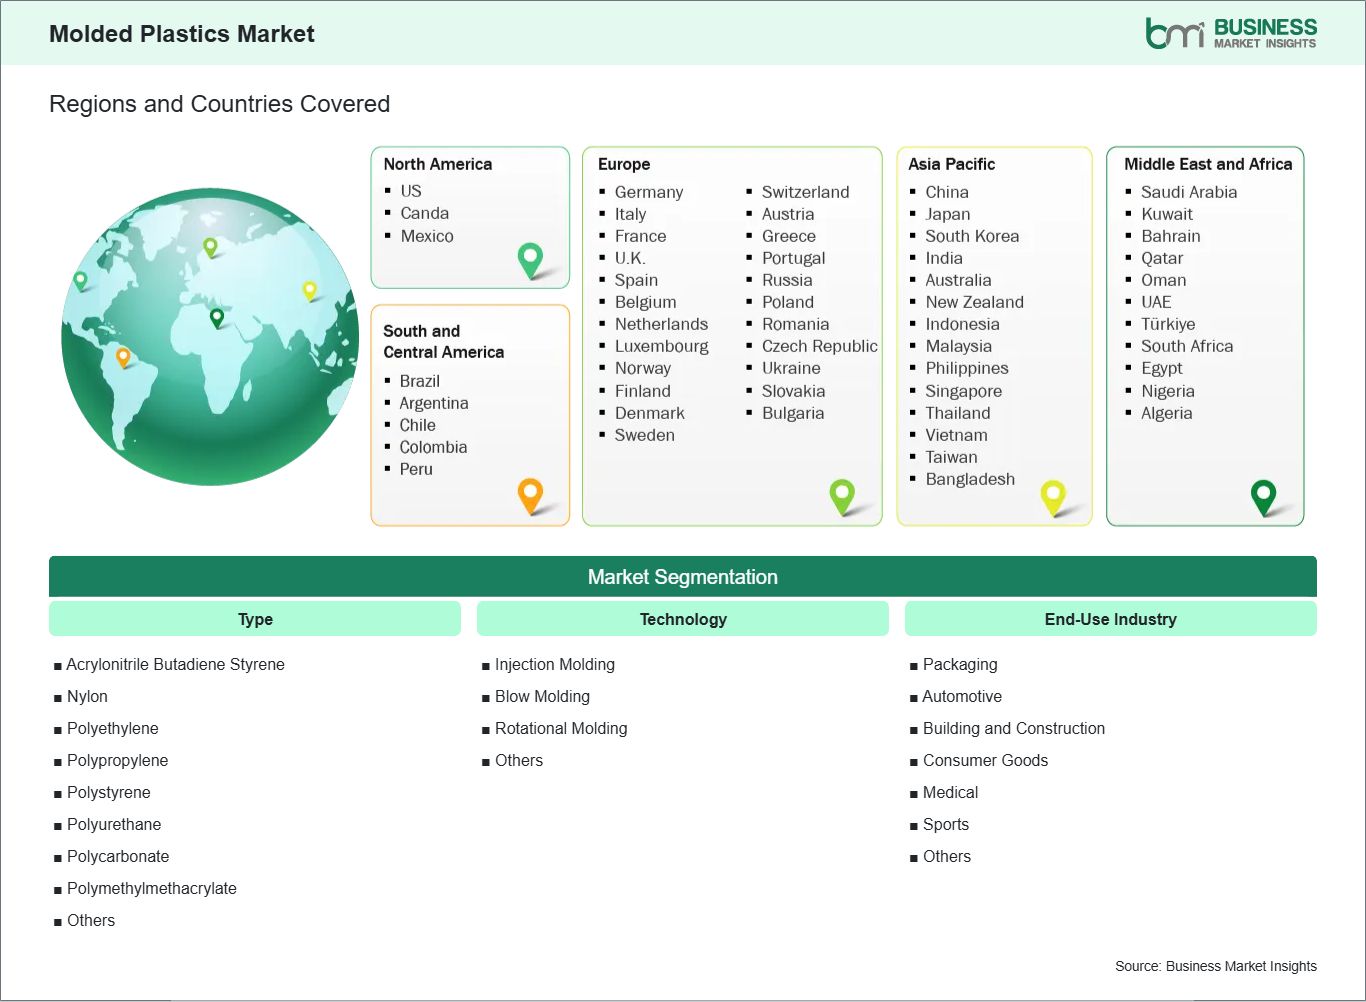The height and width of the screenshot is (1002, 1366).
Task: Select the Technology segmentation header
Action: pyautogui.click(x=683, y=619)
